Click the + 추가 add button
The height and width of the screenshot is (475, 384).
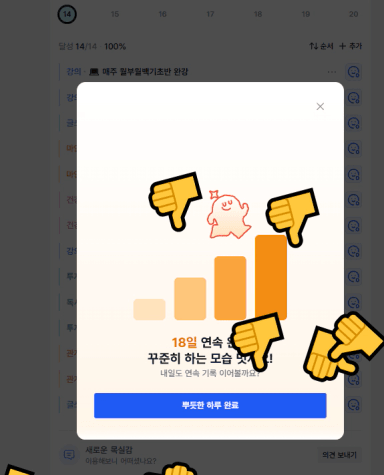pyautogui.click(x=350, y=46)
